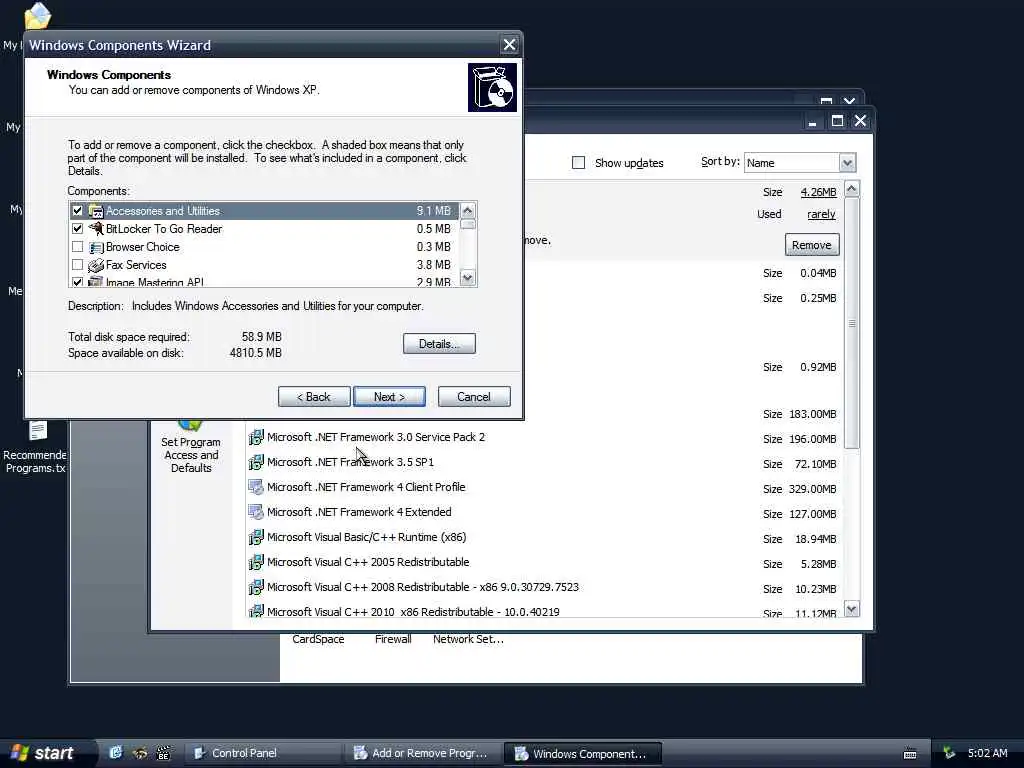Click the 4.26MB size link
This screenshot has height=768, width=1024.
pos(818,192)
